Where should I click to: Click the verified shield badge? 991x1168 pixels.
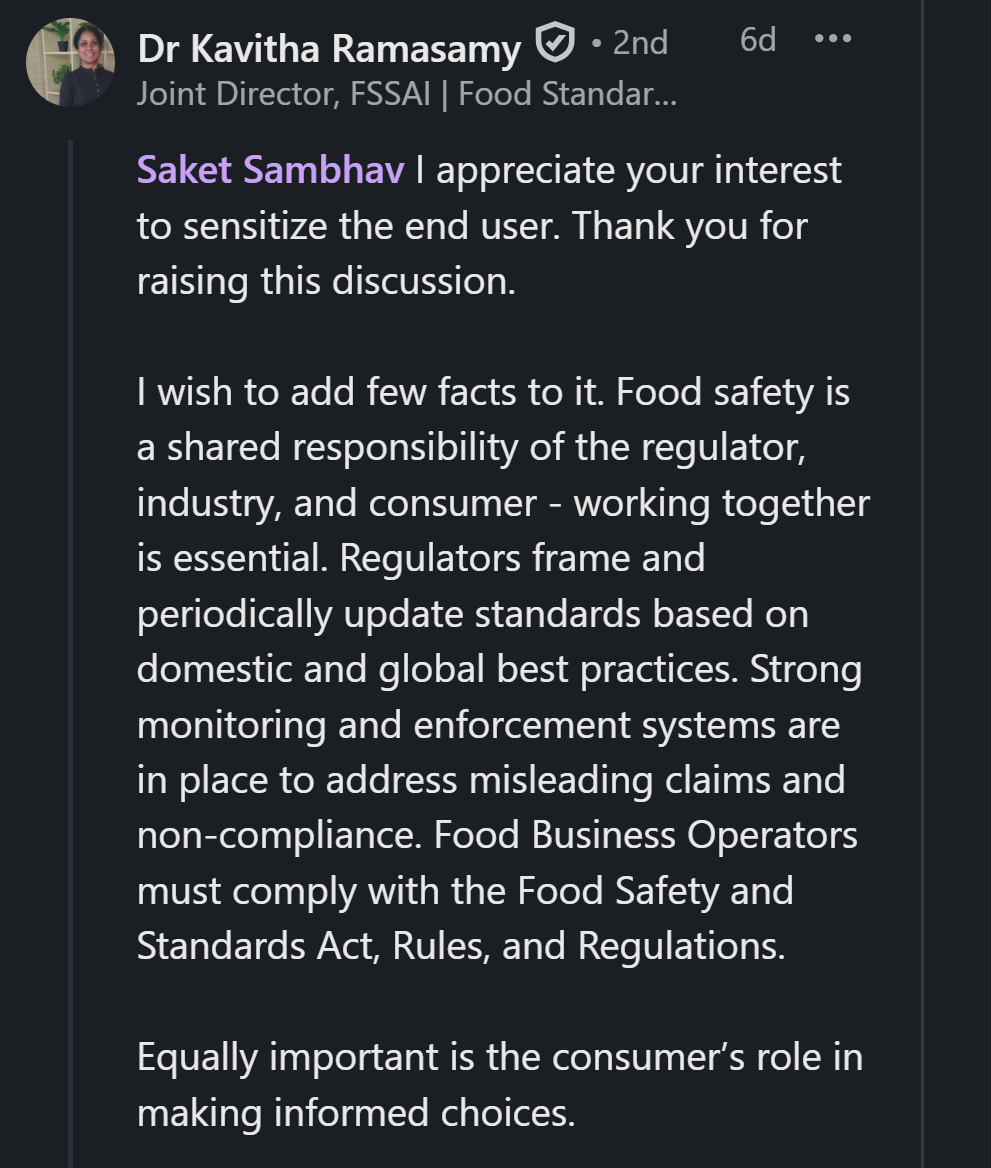(555, 44)
